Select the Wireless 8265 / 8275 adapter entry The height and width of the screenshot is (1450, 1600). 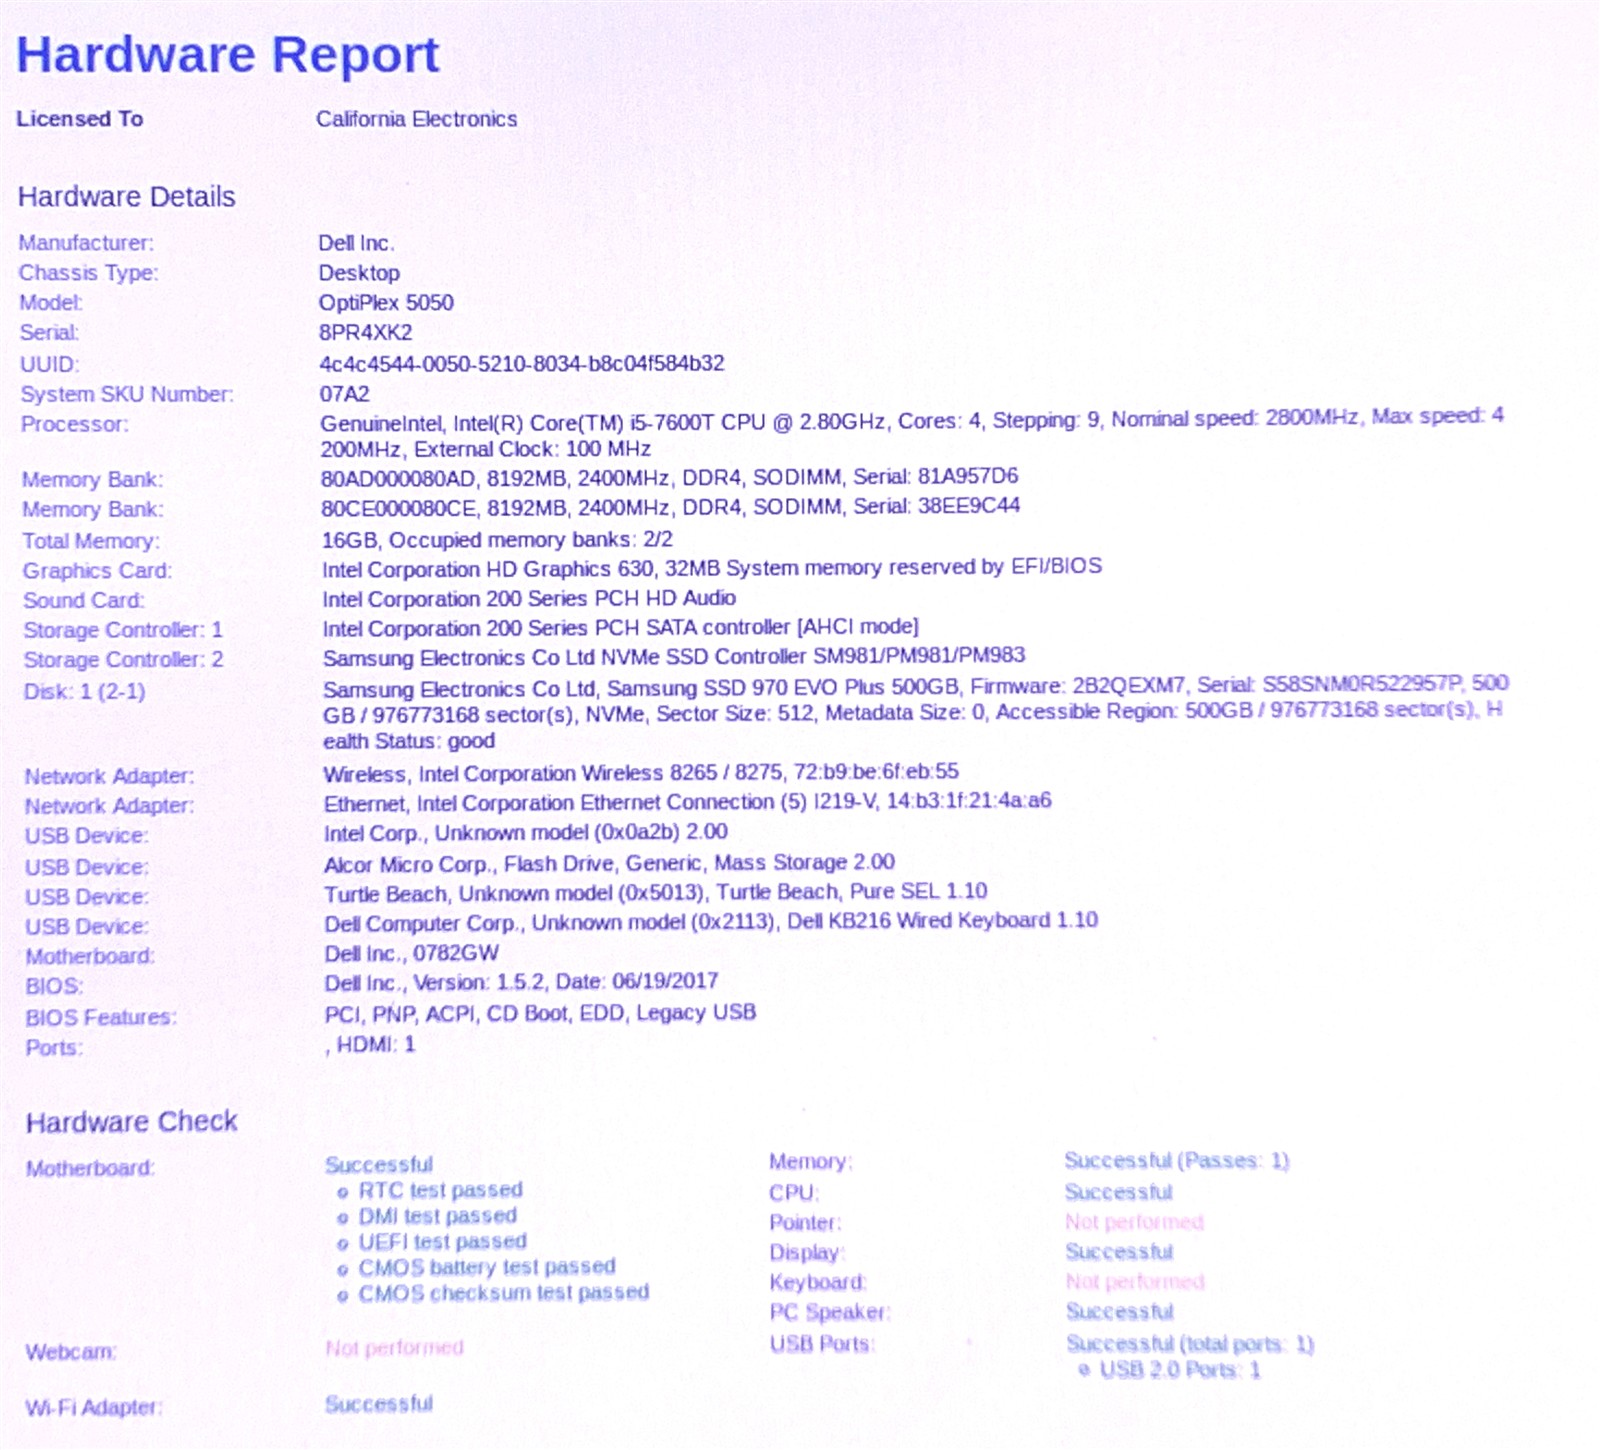pyautogui.click(x=641, y=773)
